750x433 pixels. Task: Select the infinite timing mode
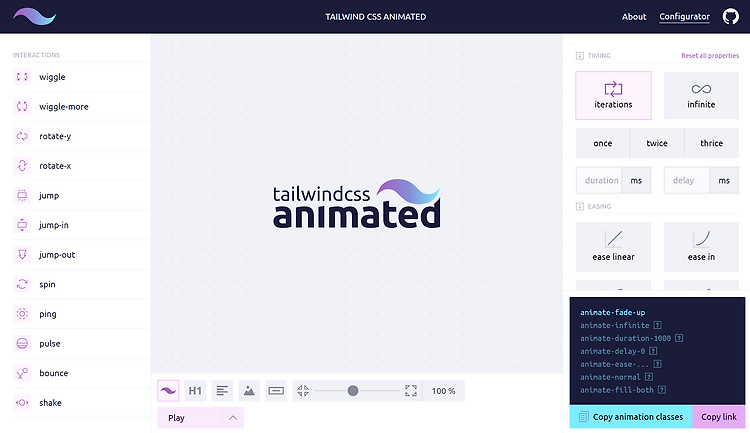[701, 95]
